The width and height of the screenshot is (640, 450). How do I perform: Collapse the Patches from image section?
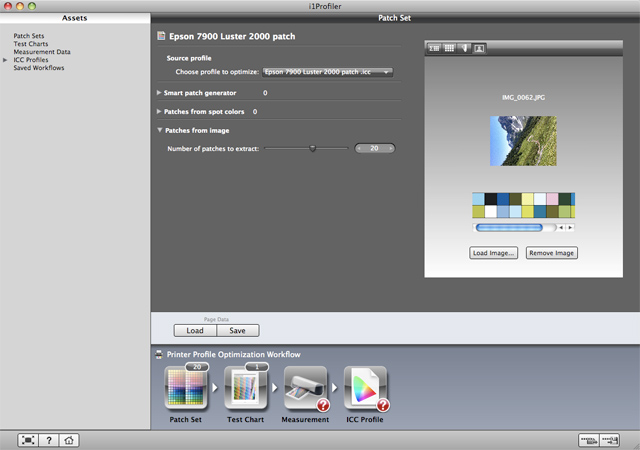click(160, 130)
